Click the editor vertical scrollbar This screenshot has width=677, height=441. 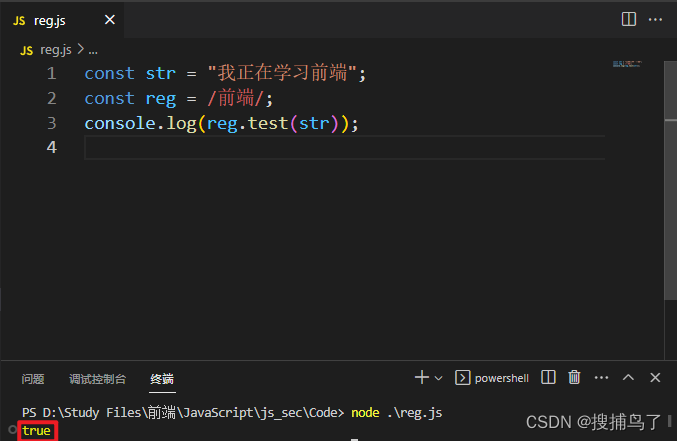[x=670, y=180]
